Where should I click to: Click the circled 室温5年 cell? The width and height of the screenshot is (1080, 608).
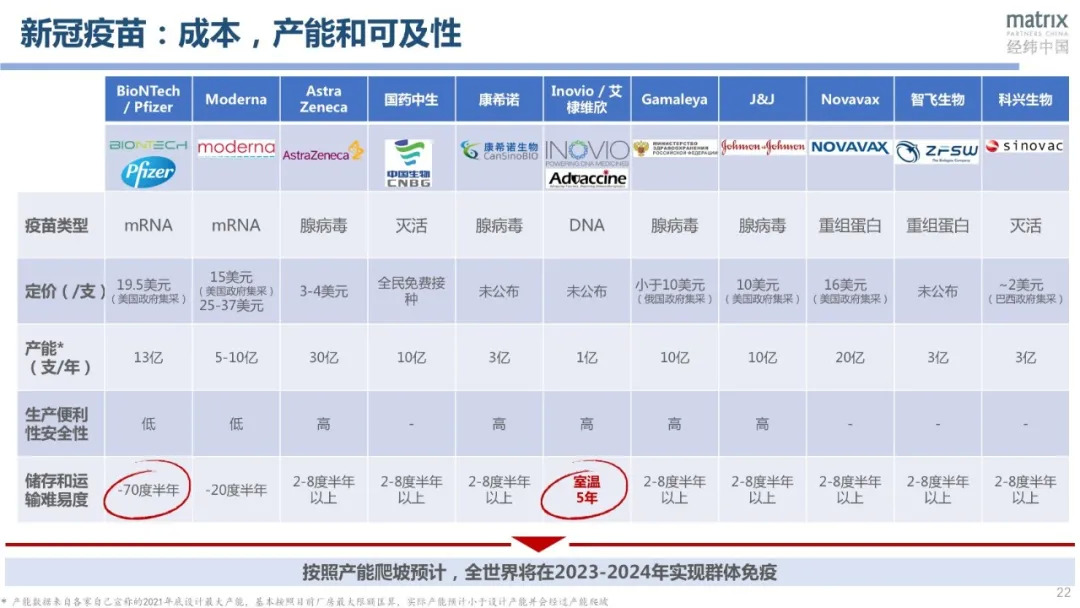point(585,489)
